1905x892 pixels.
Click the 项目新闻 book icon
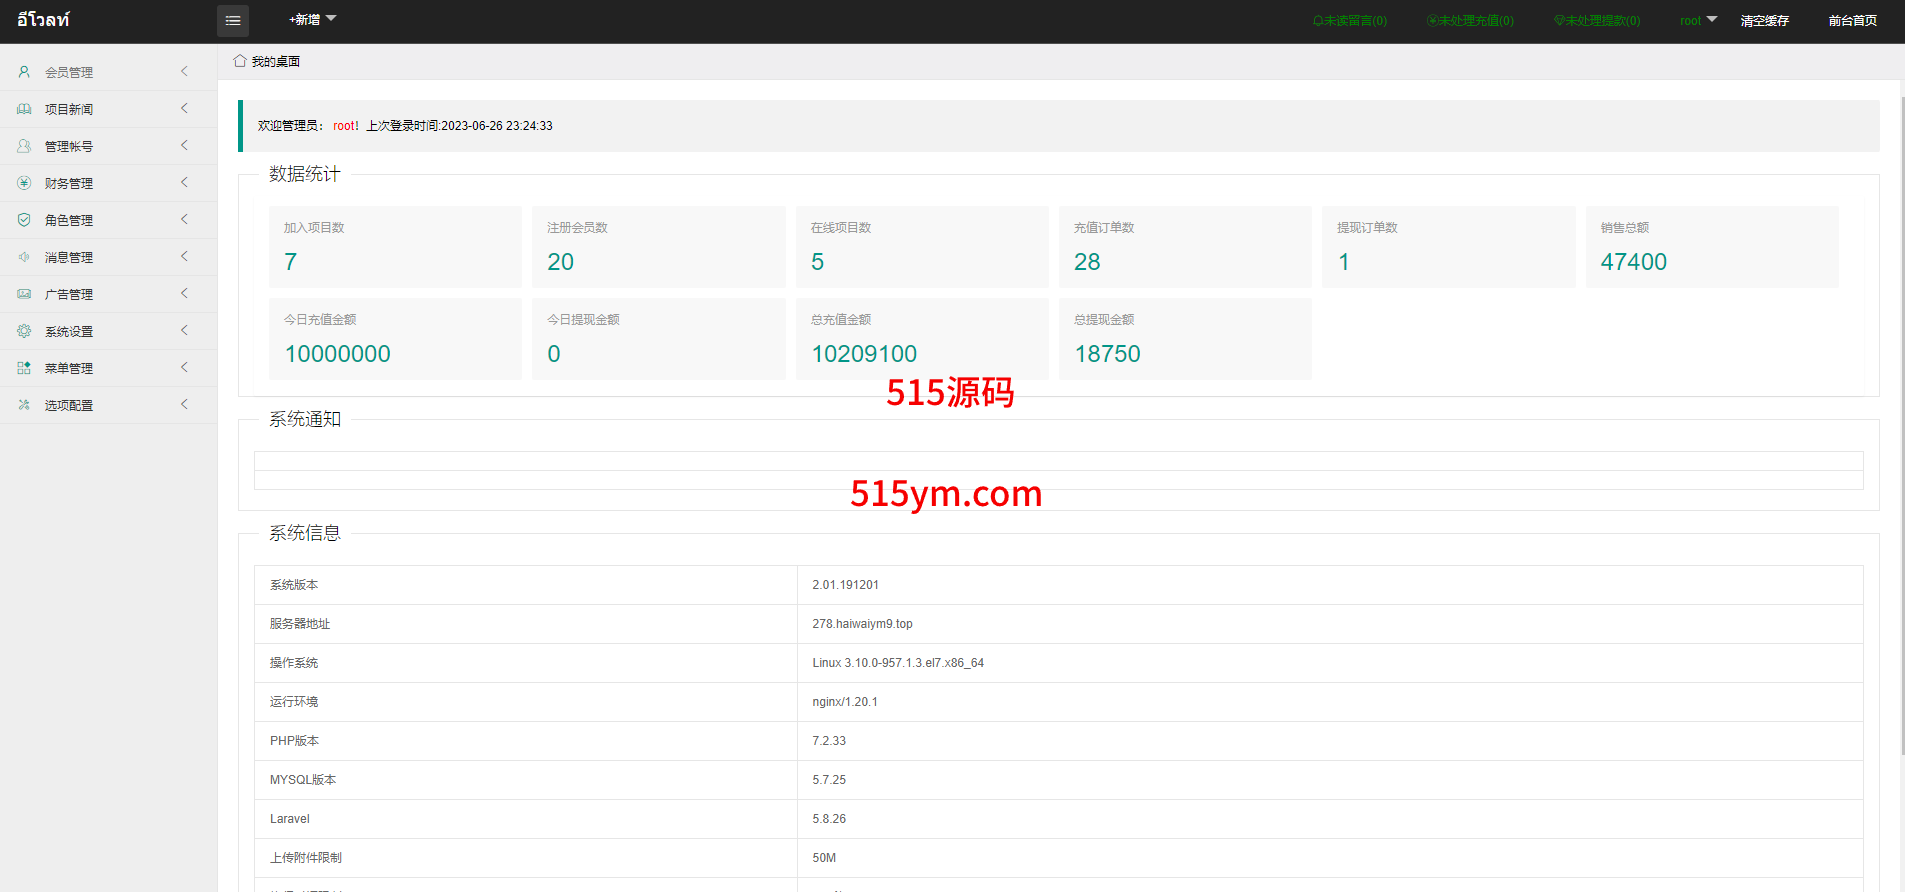[24, 109]
